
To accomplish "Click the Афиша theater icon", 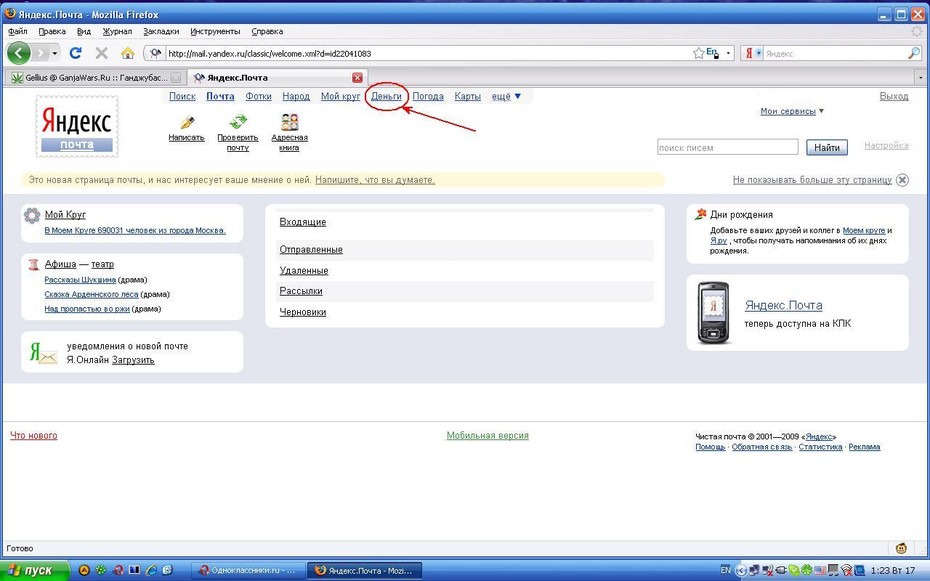I will tap(34, 264).
